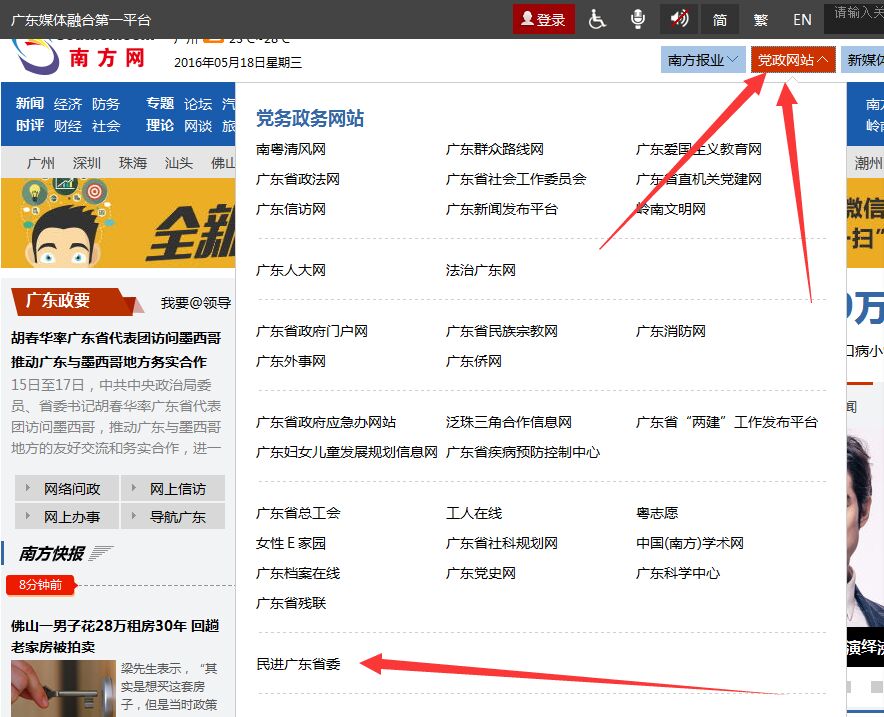Open the 广东省政府应急办网站 link
The image size is (884, 717).
(x=326, y=422)
